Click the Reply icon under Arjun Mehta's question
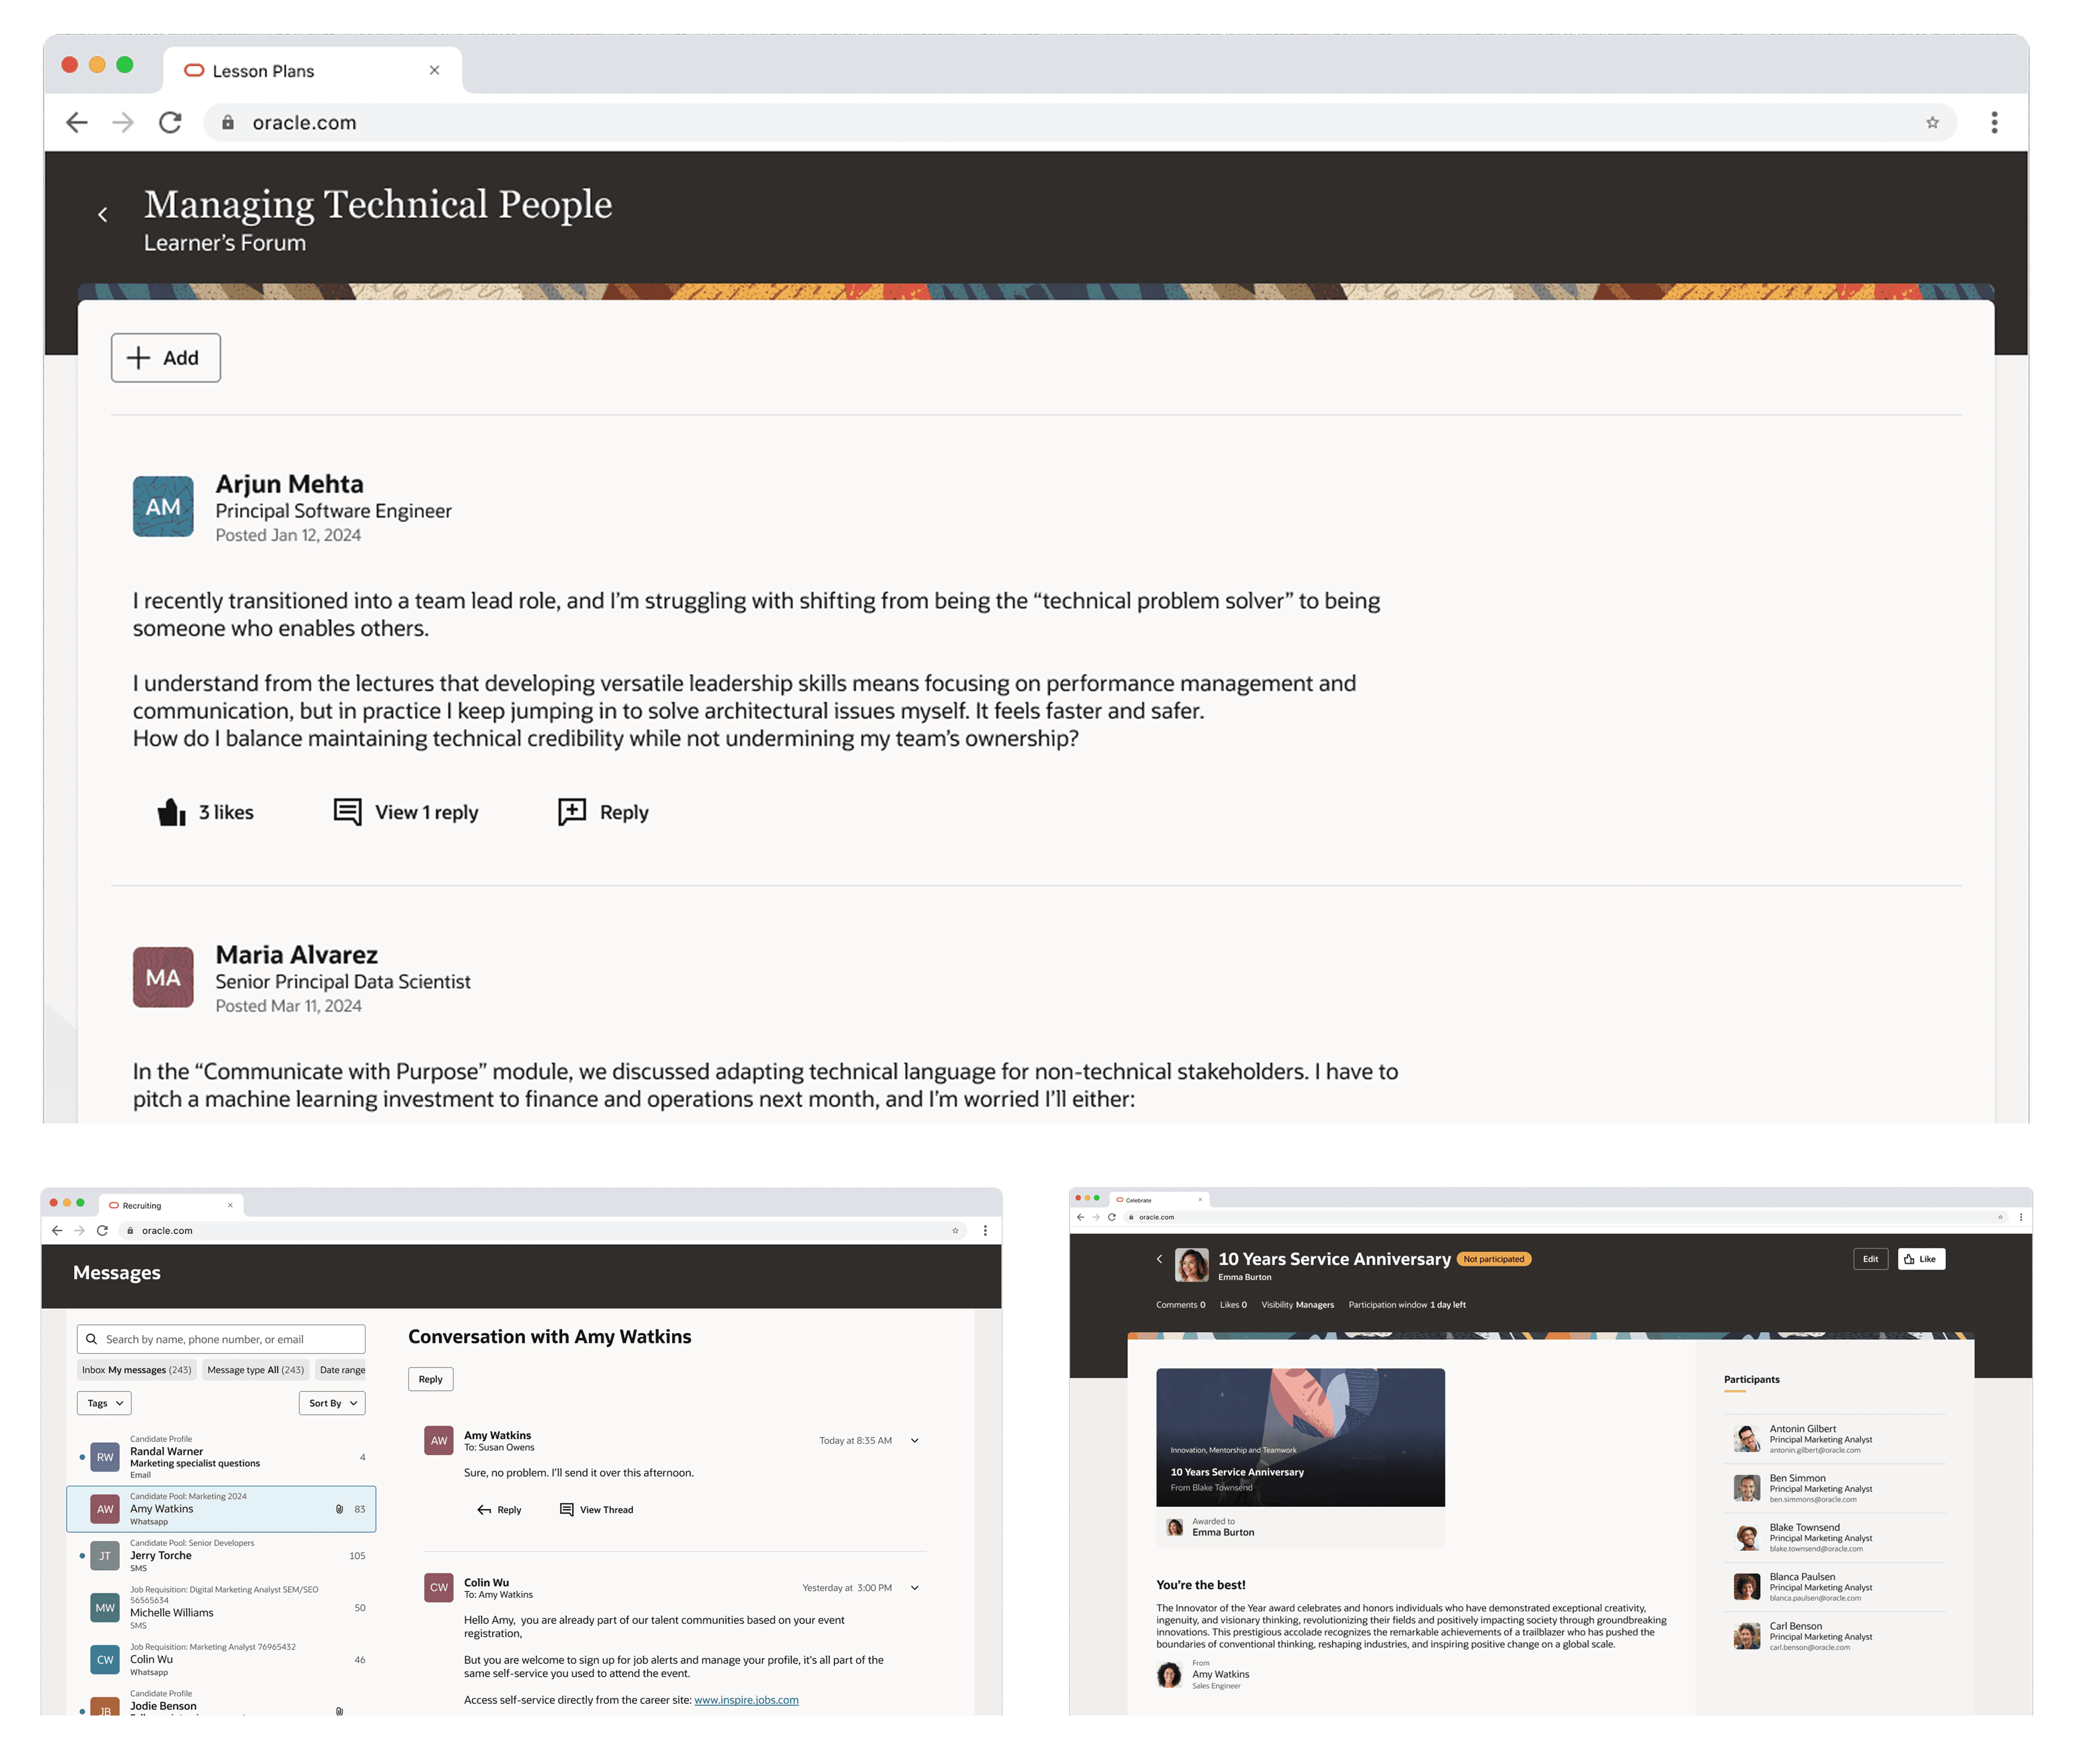Image resolution: width=2089 pixels, height=1764 pixels. coord(571,812)
